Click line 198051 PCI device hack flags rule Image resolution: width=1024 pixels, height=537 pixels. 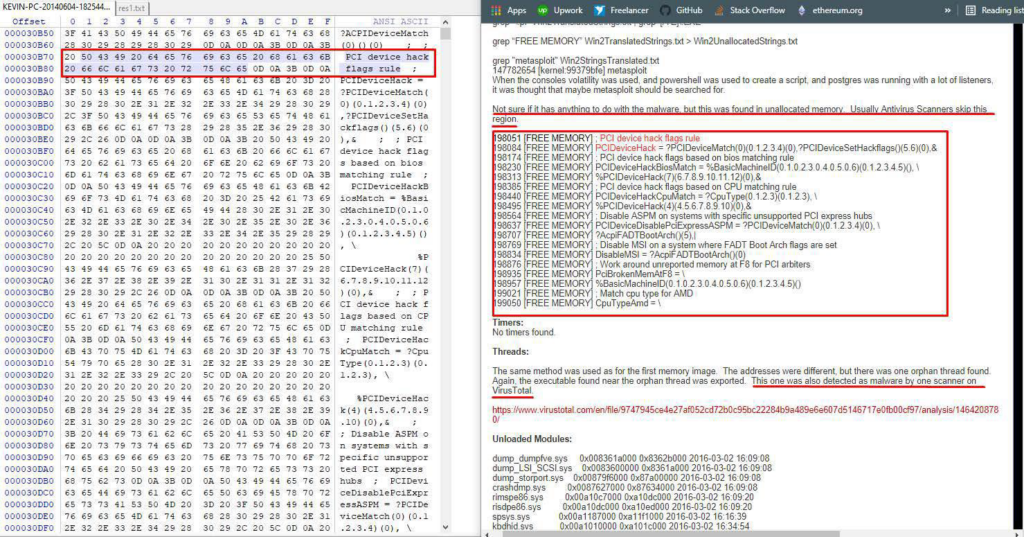click(x=596, y=138)
